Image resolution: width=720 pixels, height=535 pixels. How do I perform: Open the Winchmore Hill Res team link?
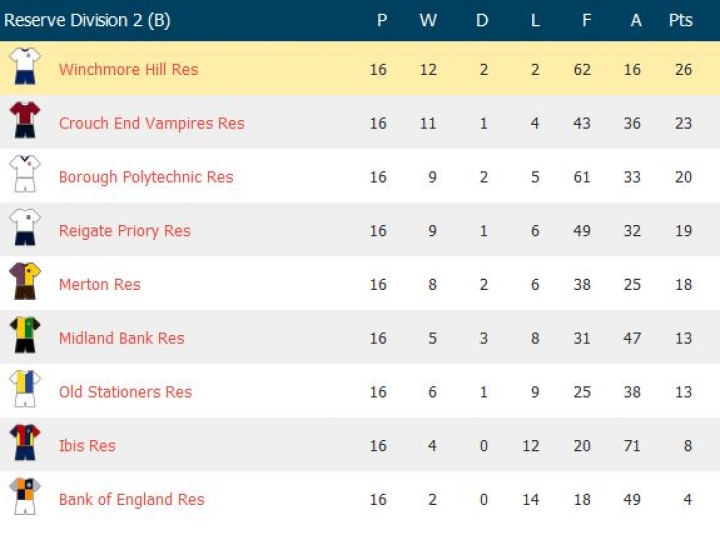pyautogui.click(x=128, y=69)
